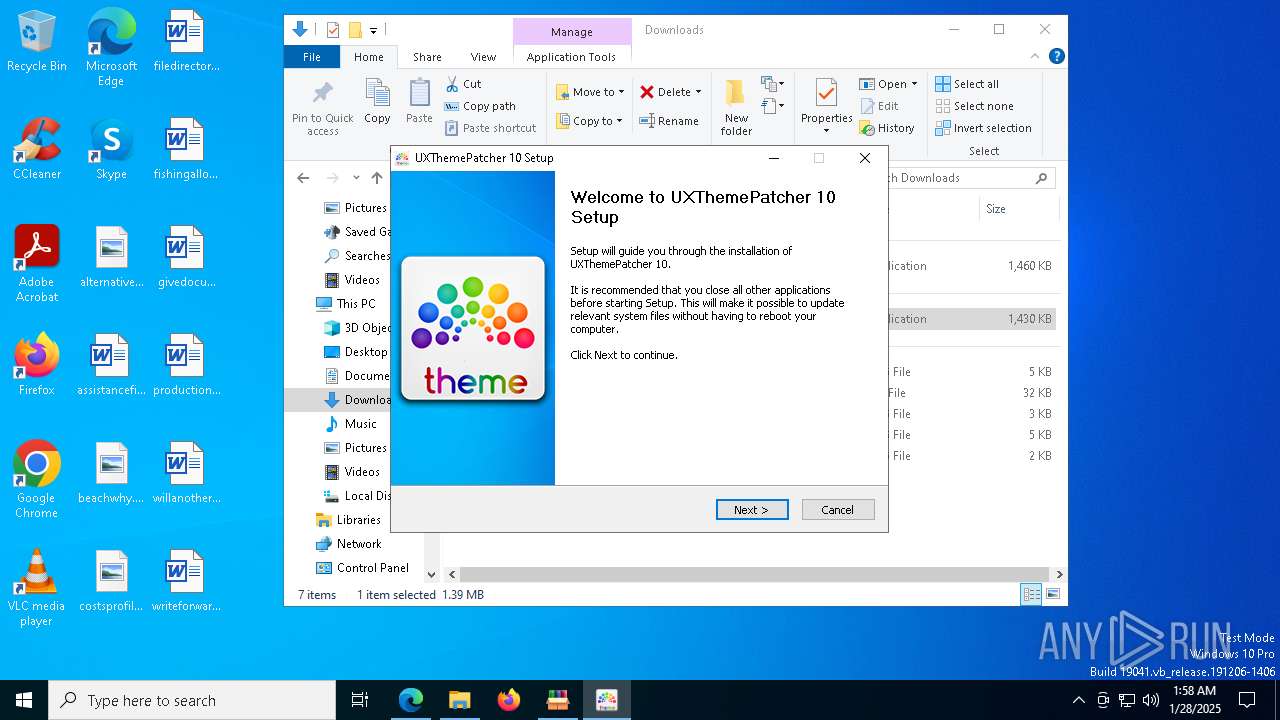Viewport: 1280px width, 720px height.
Task: Click Rename in the ribbon
Action: (x=669, y=121)
